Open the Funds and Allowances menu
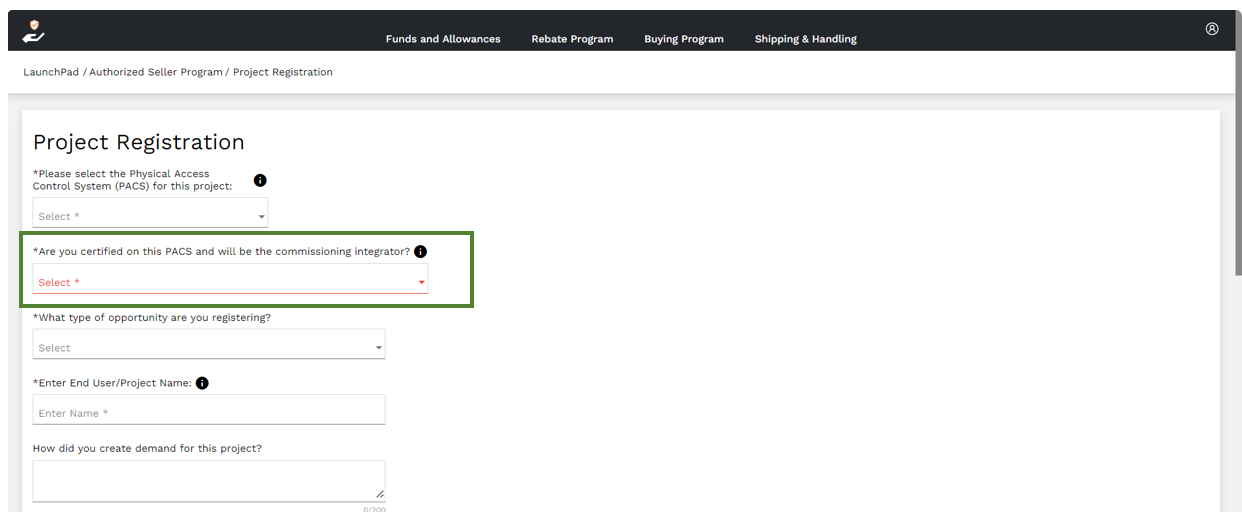1242x514 pixels. click(x=443, y=39)
